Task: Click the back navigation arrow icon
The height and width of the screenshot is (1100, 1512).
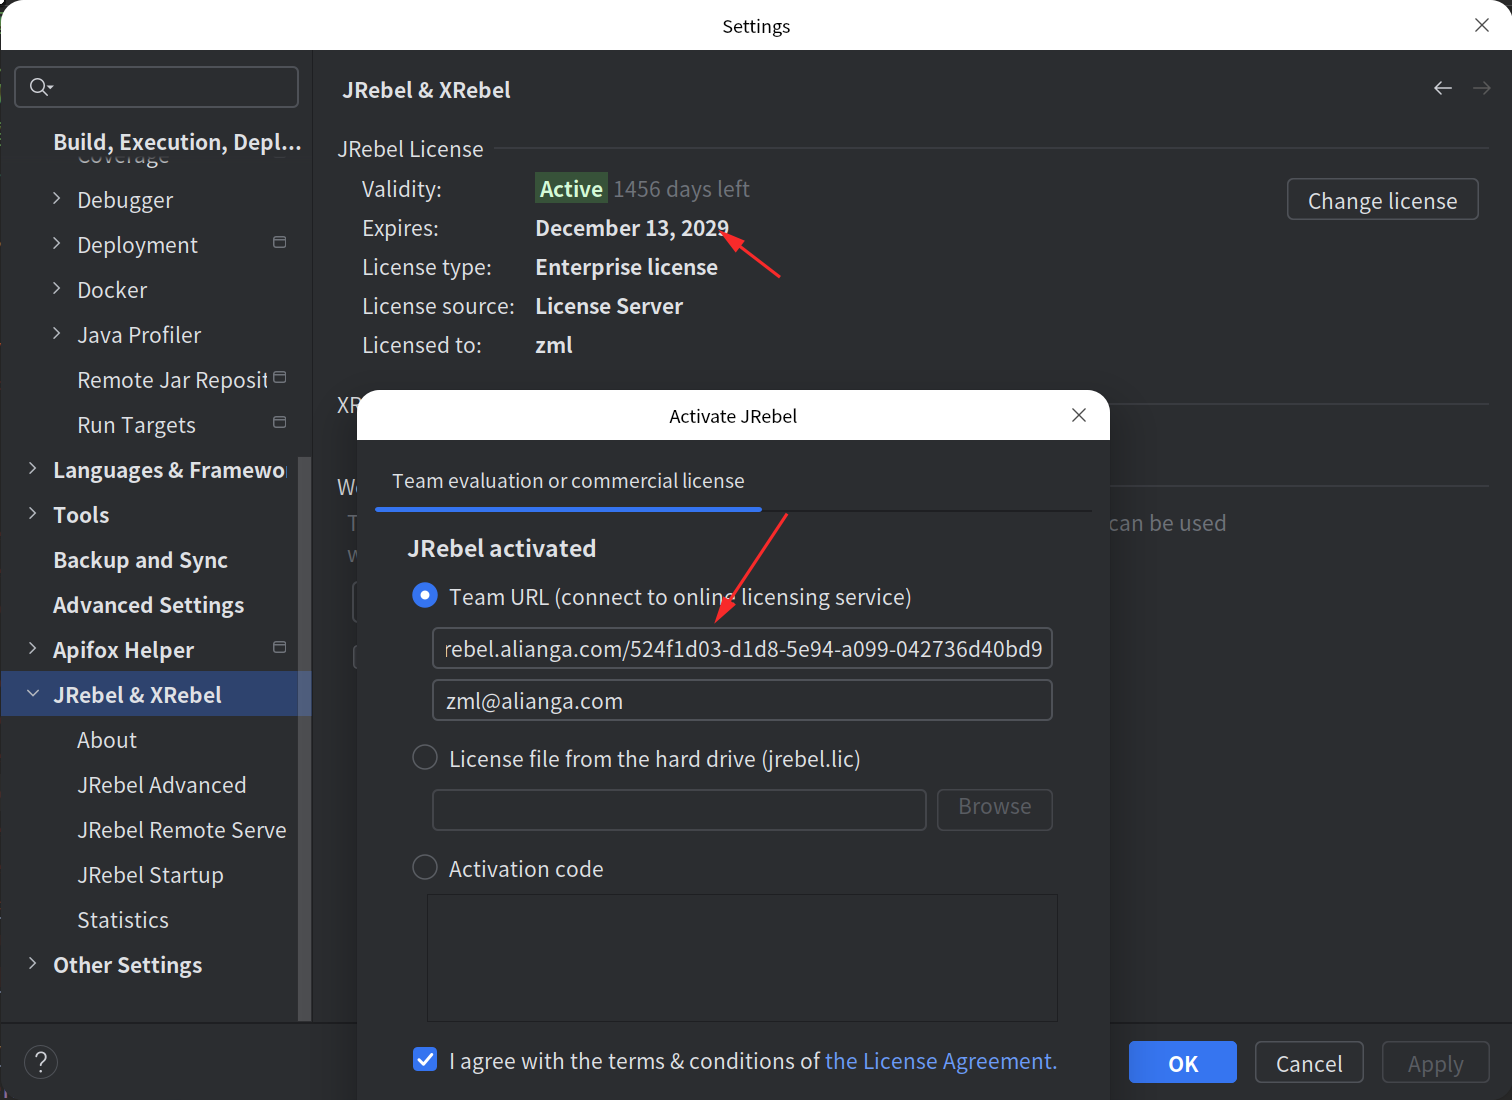Action: tap(1442, 89)
